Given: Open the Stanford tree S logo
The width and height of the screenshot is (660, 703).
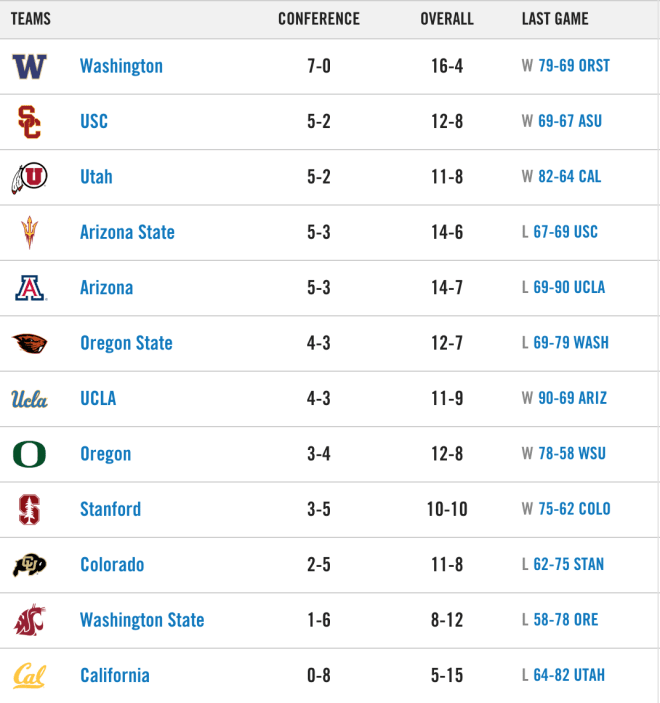Looking at the screenshot, I should [30, 510].
